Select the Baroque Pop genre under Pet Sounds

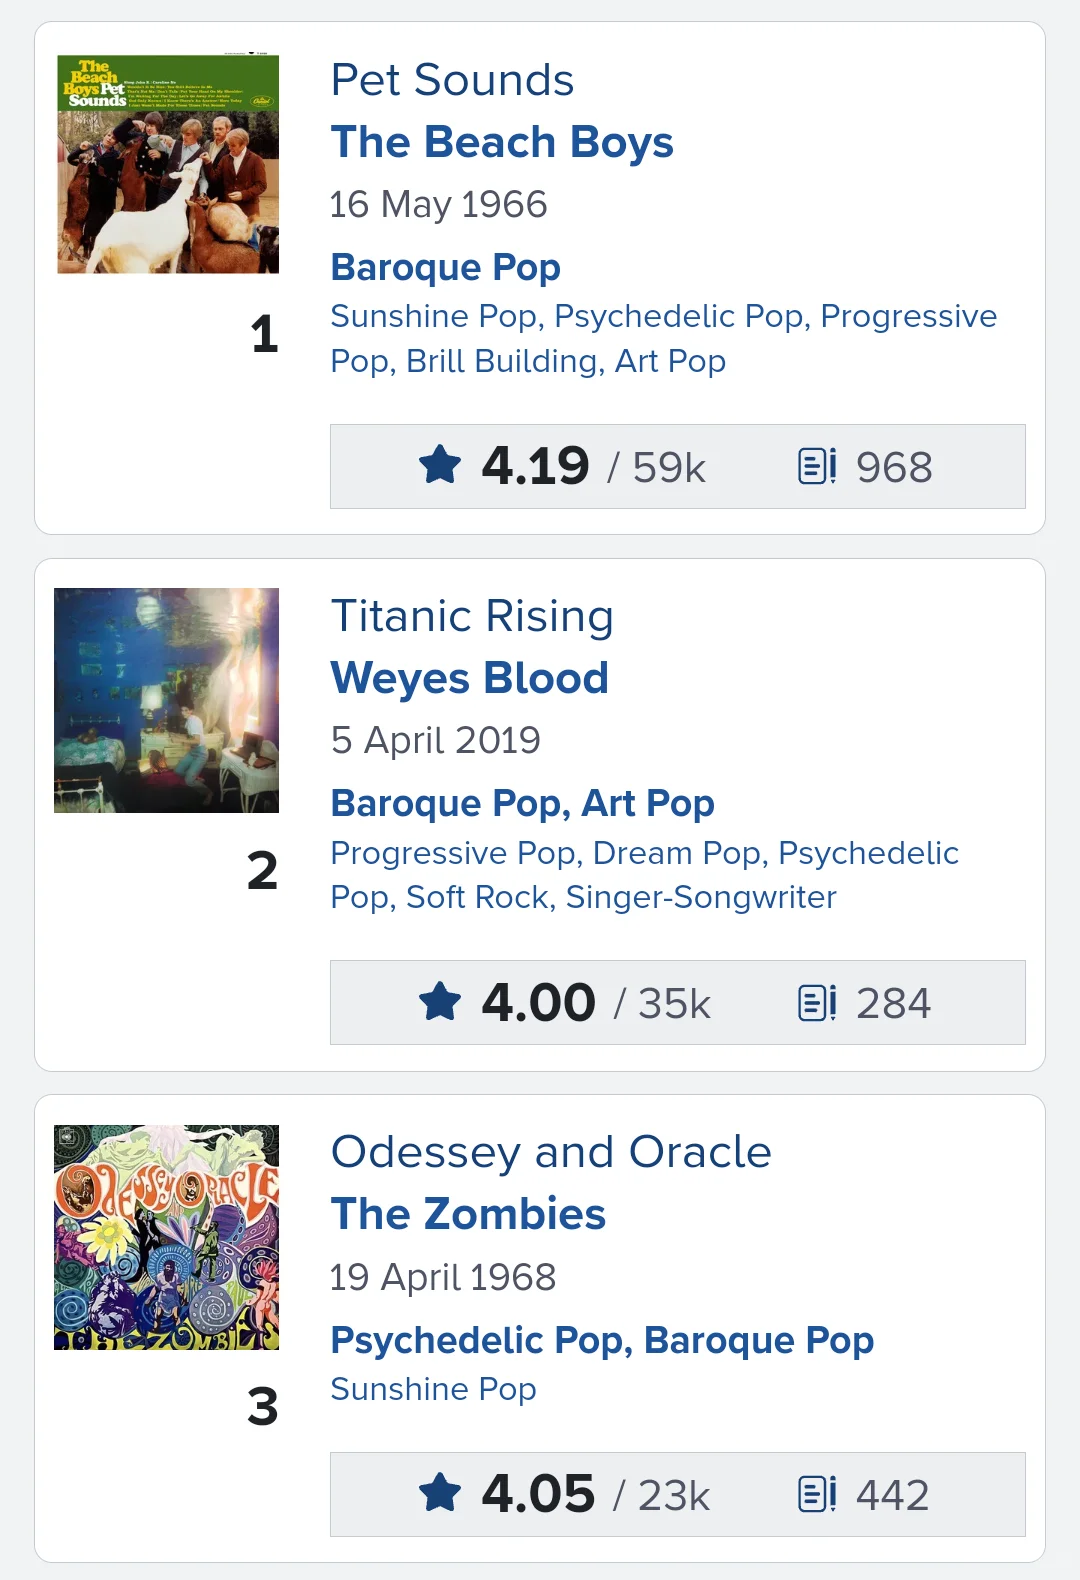pos(445,267)
